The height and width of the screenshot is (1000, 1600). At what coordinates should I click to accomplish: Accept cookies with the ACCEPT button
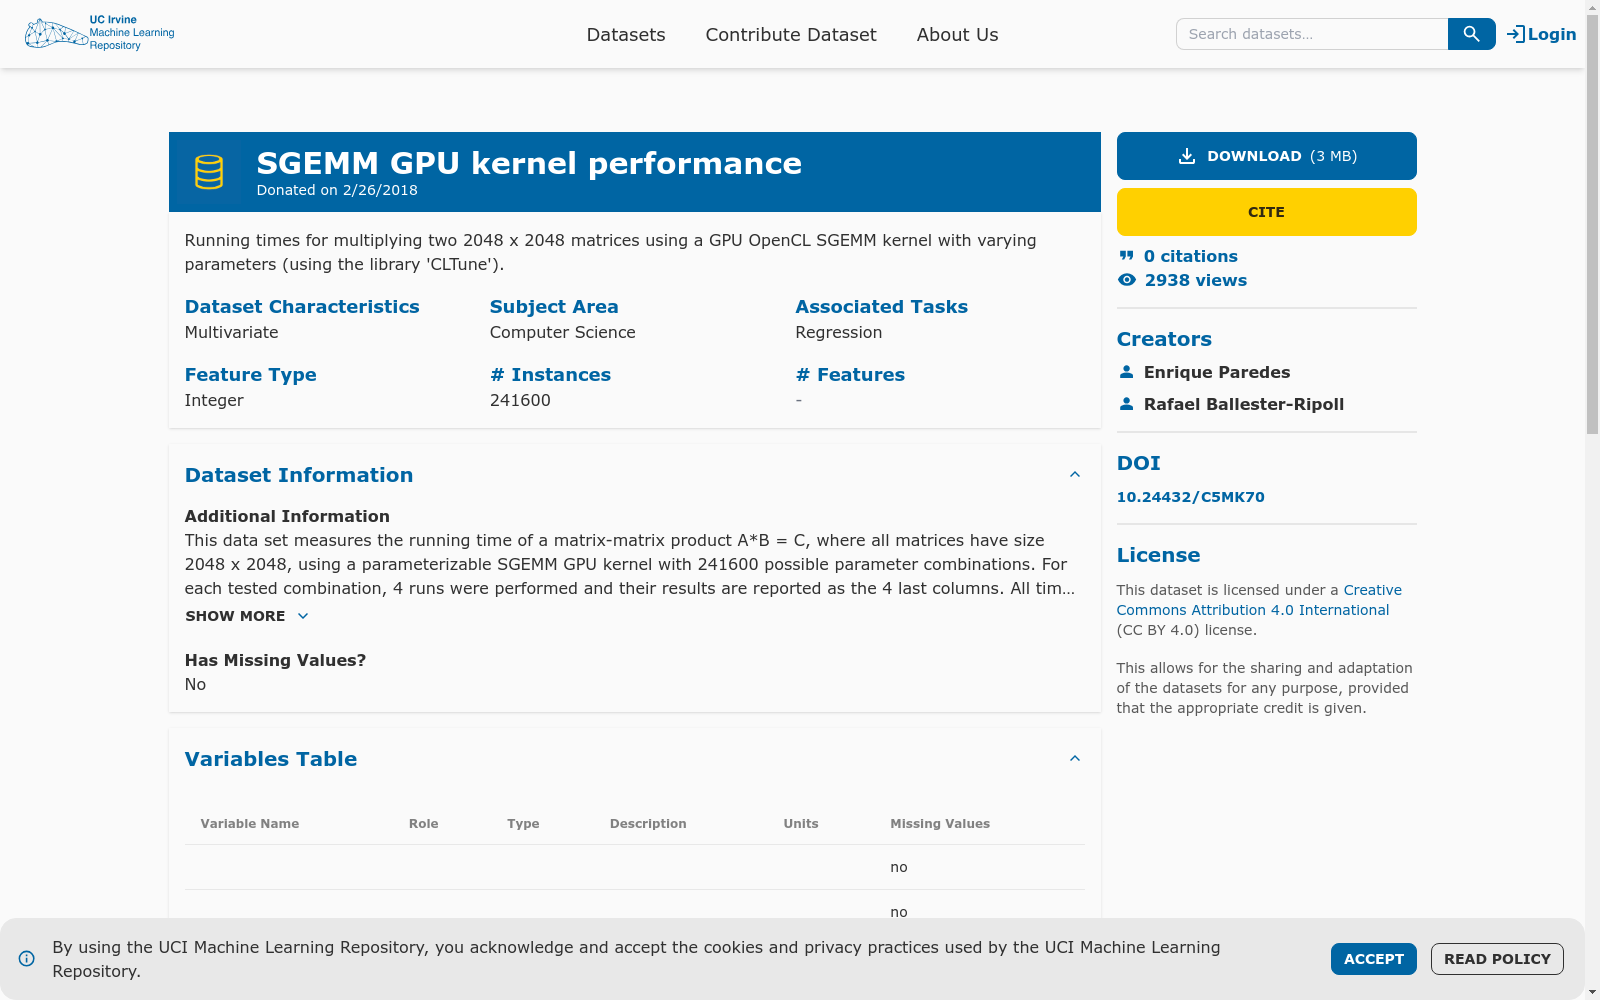[x=1373, y=958]
